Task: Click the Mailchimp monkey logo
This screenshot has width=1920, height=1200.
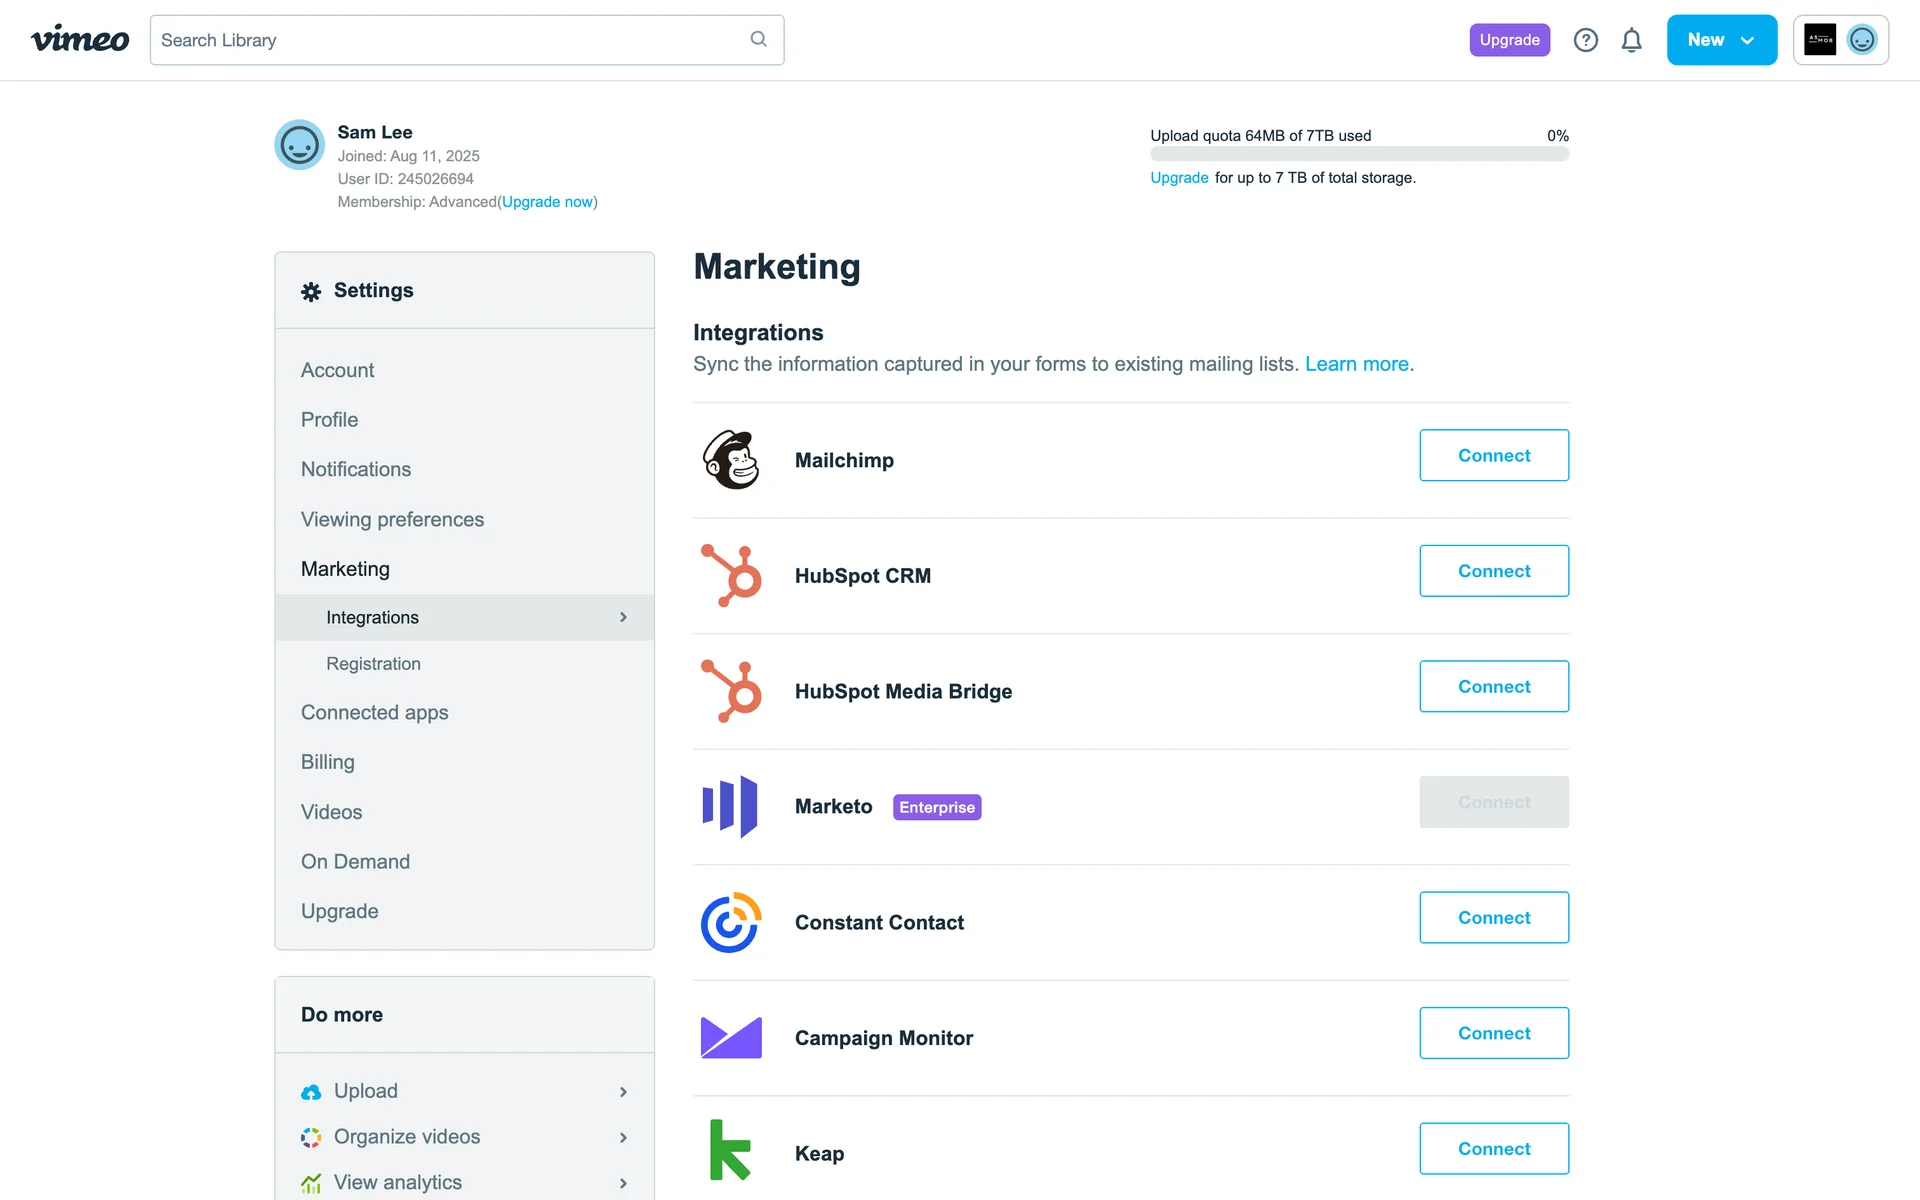Action: click(x=731, y=460)
